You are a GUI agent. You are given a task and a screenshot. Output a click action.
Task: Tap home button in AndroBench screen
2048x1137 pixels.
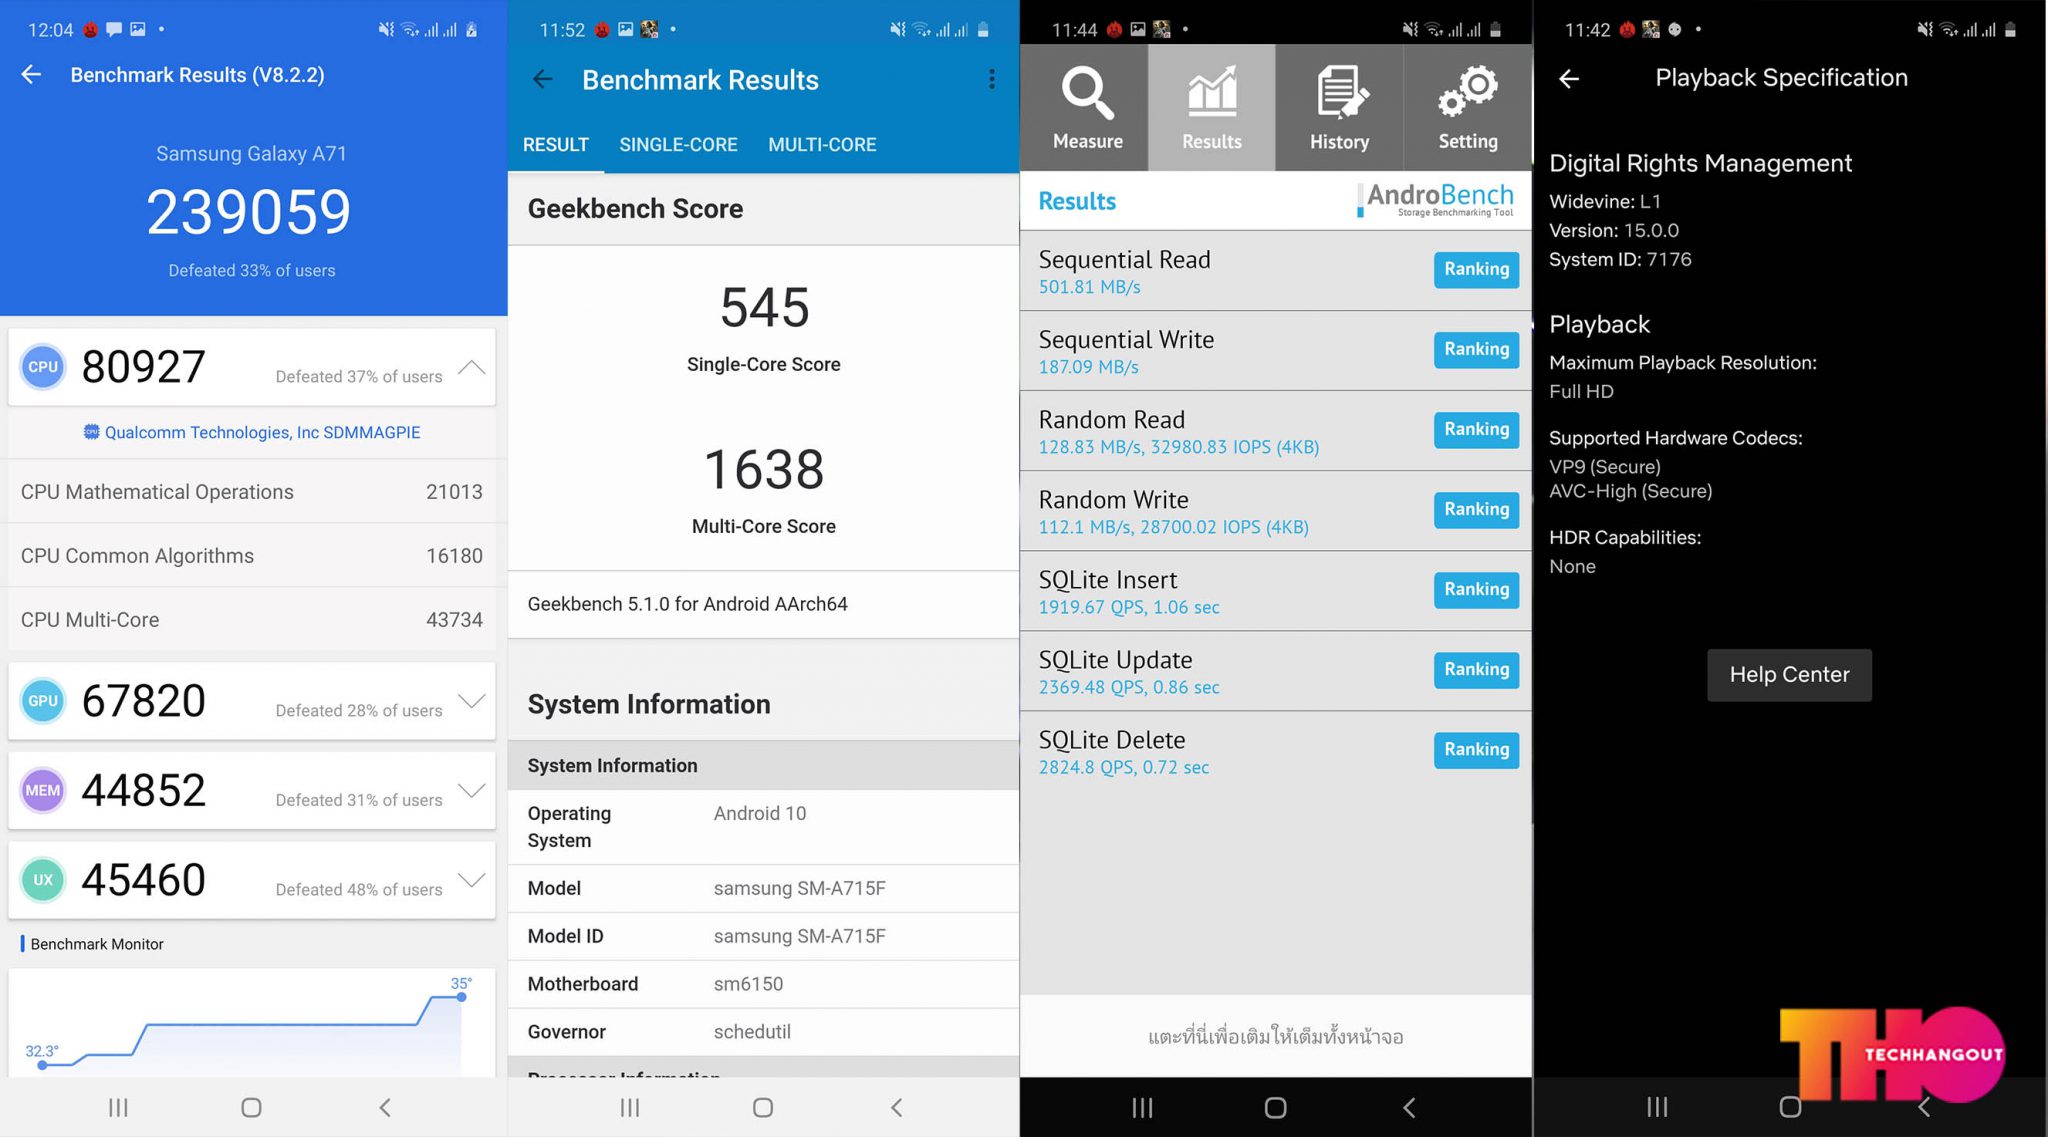click(x=1275, y=1107)
